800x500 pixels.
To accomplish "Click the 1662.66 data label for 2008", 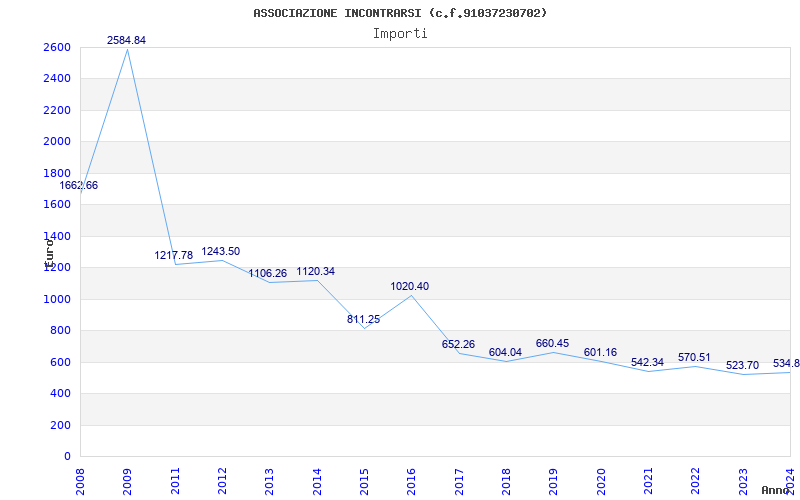I will [x=79, y=186].
